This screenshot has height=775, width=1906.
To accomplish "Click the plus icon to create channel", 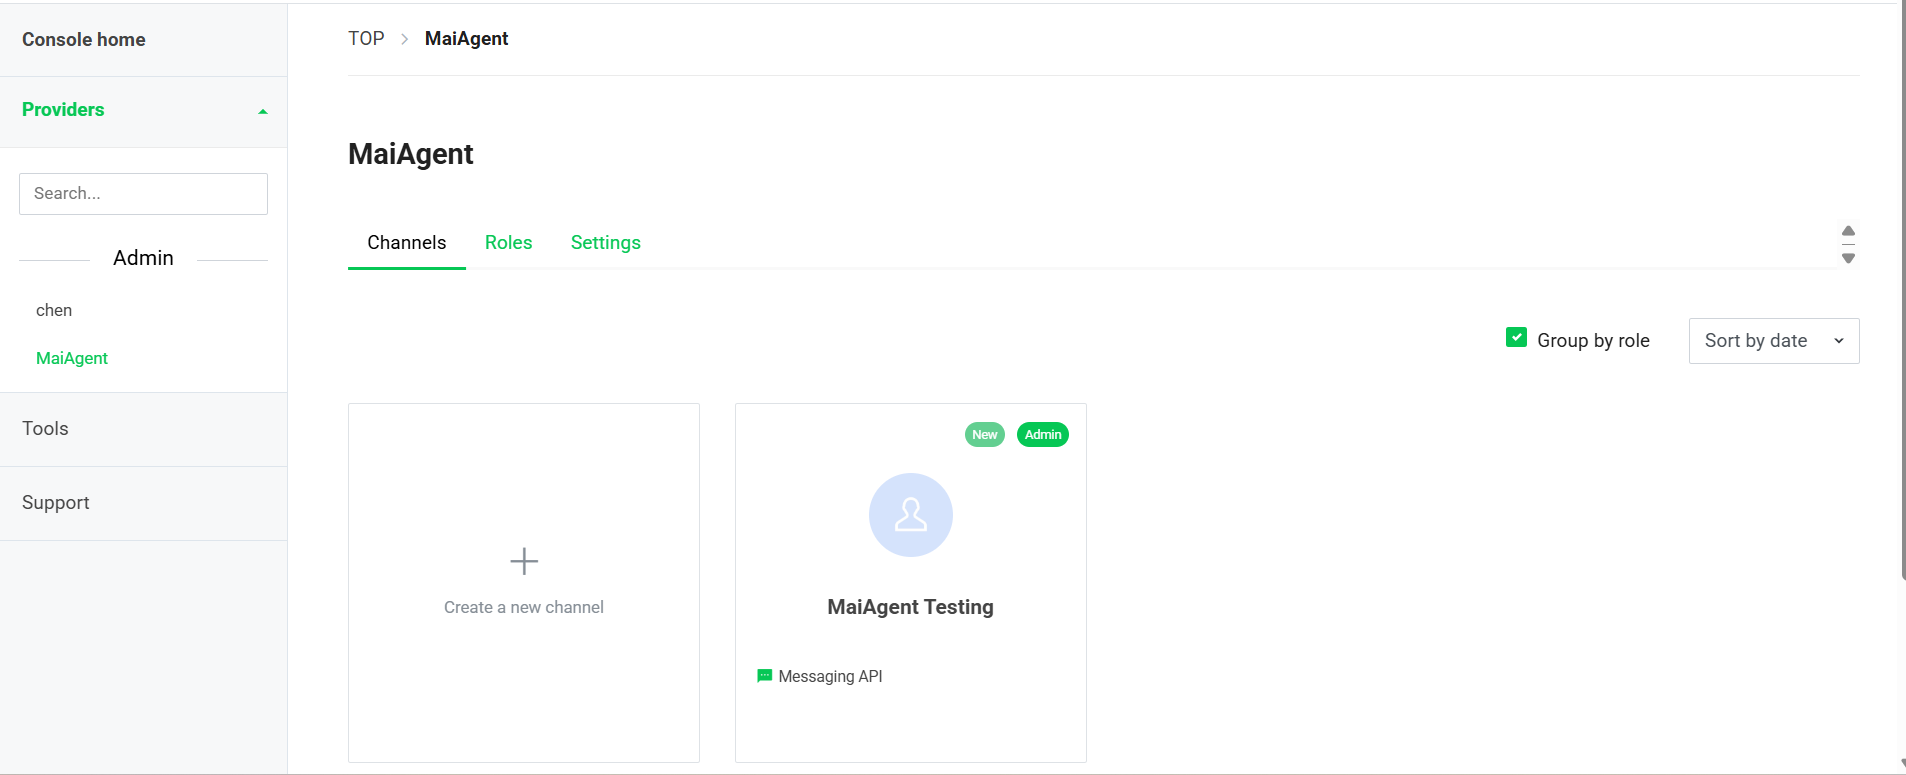I will point(524,561).
